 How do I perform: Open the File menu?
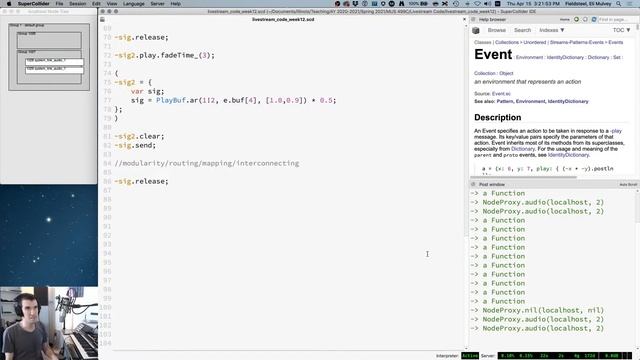60,4
